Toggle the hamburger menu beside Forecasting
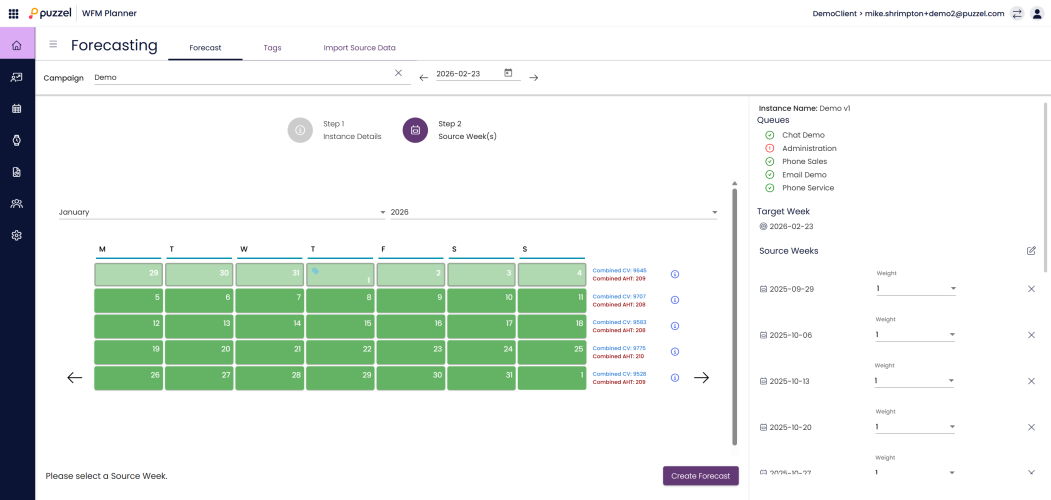 click(x=53, y=45)
